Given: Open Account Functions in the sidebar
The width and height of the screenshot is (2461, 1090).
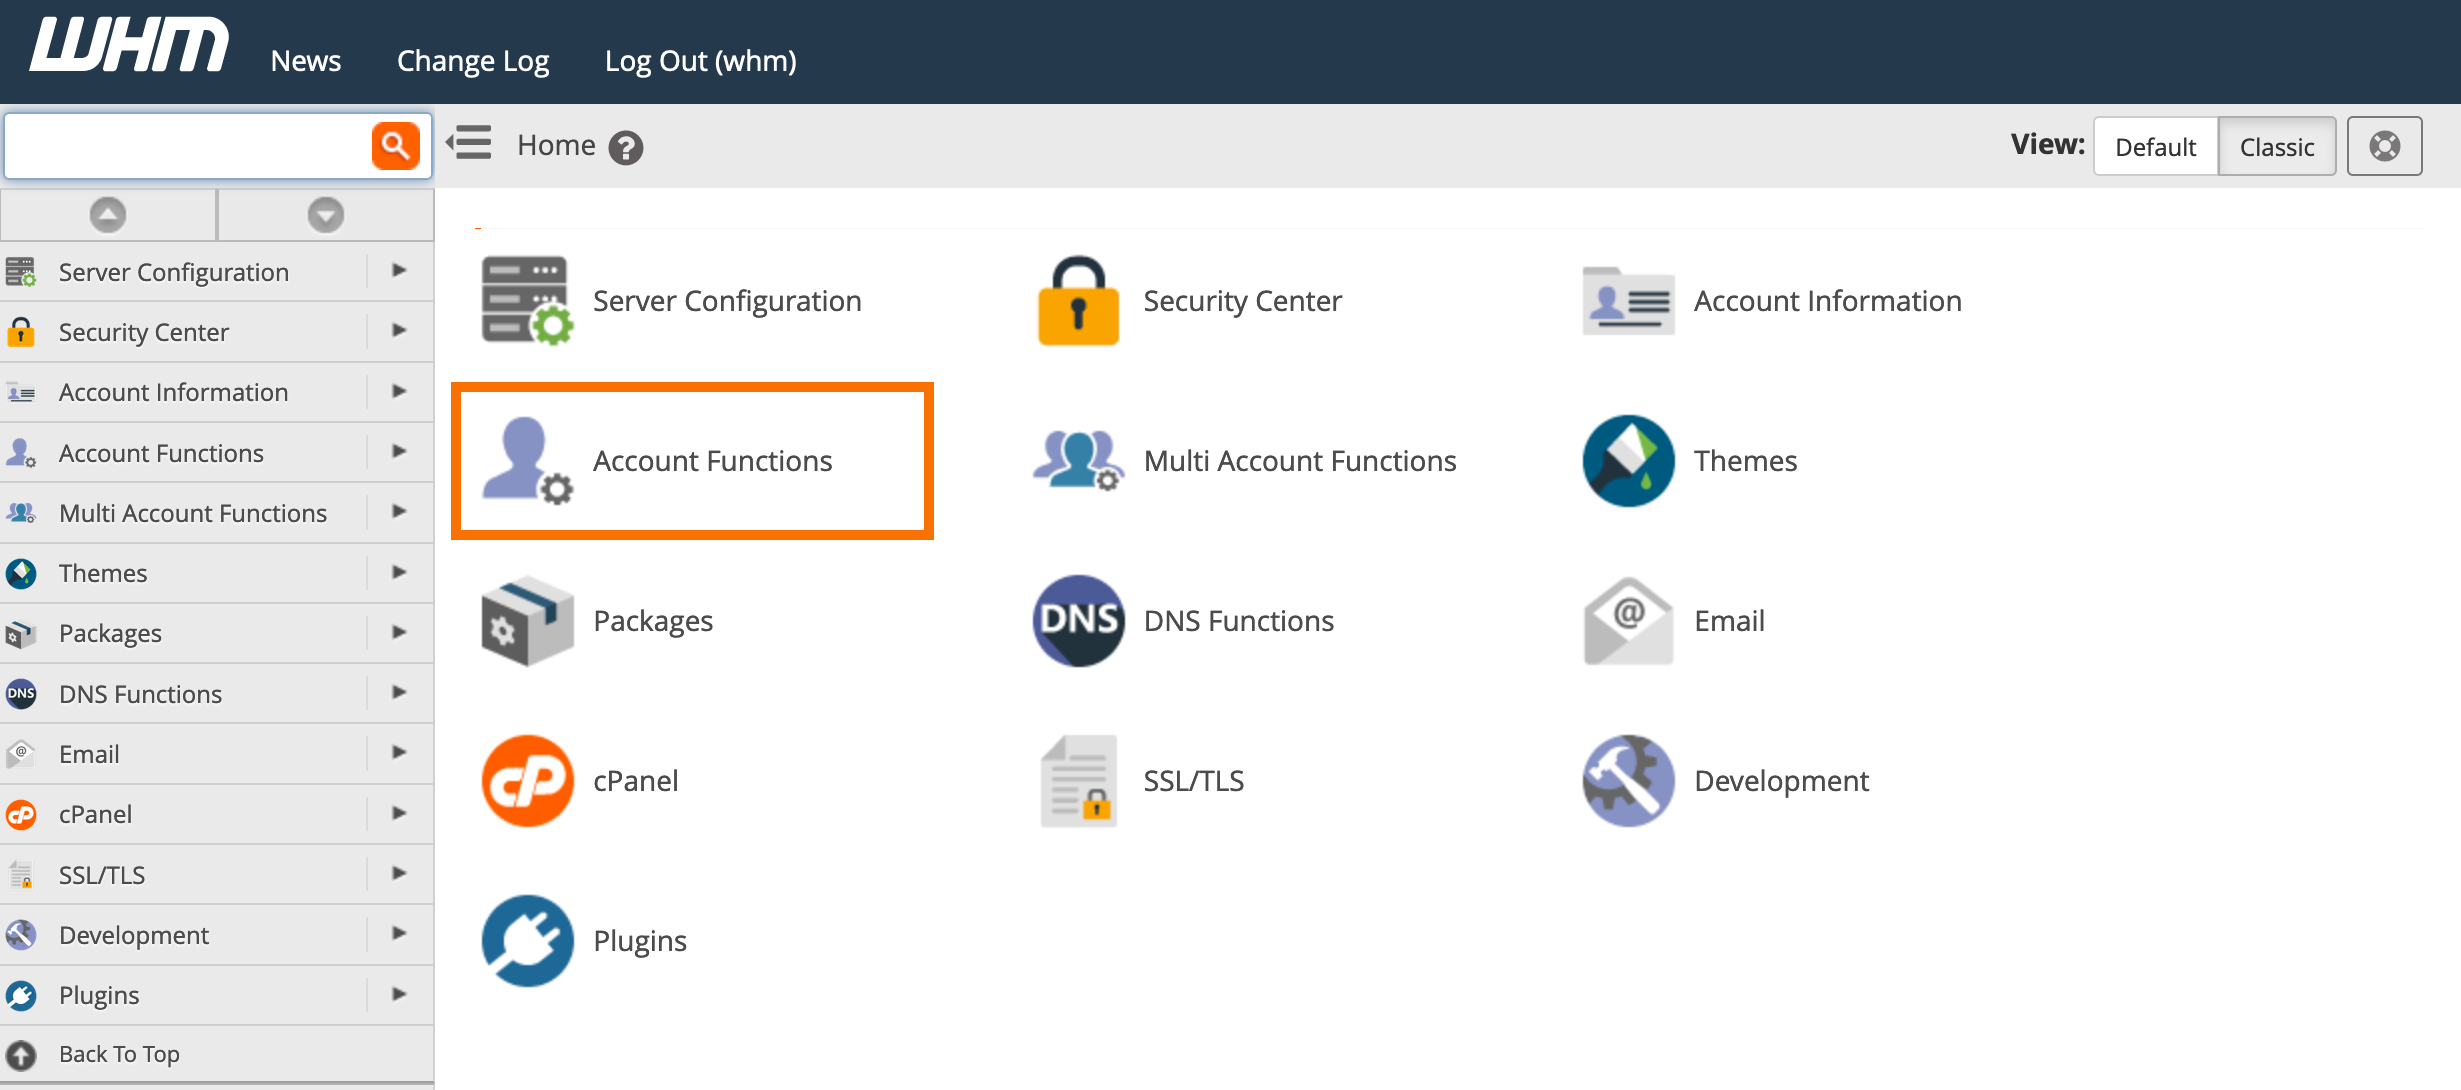Looking at the screenshot, I should pos(162,453).
